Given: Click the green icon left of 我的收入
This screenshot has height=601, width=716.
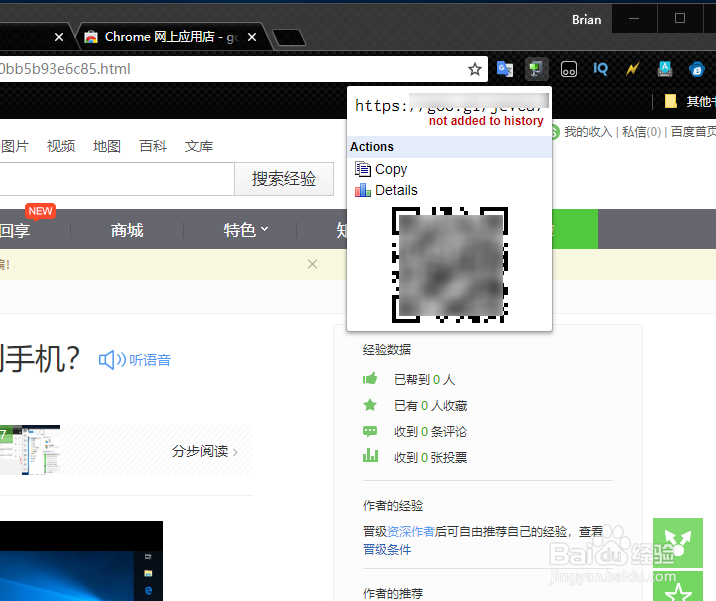Looking at the screenshot, I should tap(554, 132).
